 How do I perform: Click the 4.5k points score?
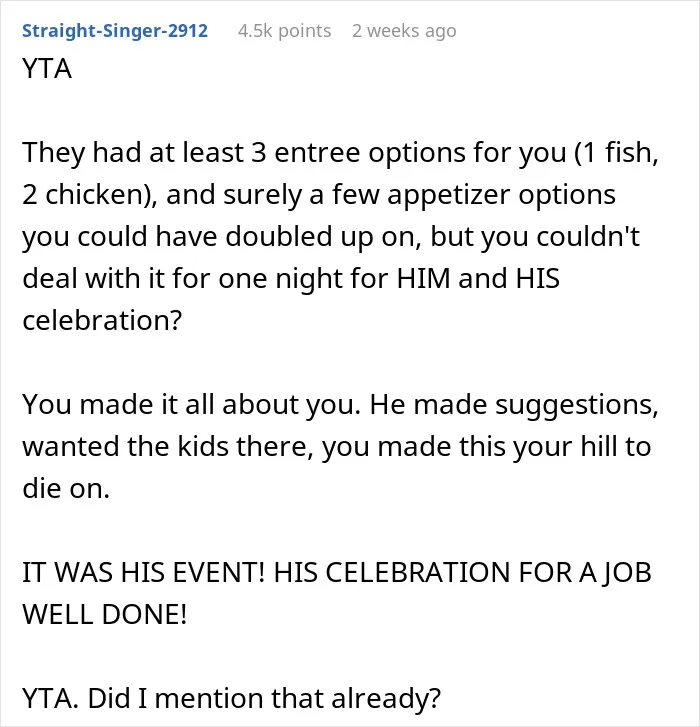285,31
